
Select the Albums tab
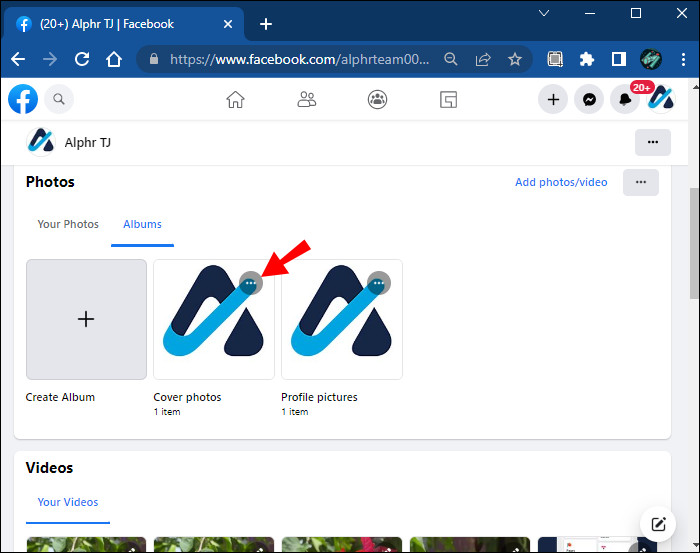coord(142,224)
